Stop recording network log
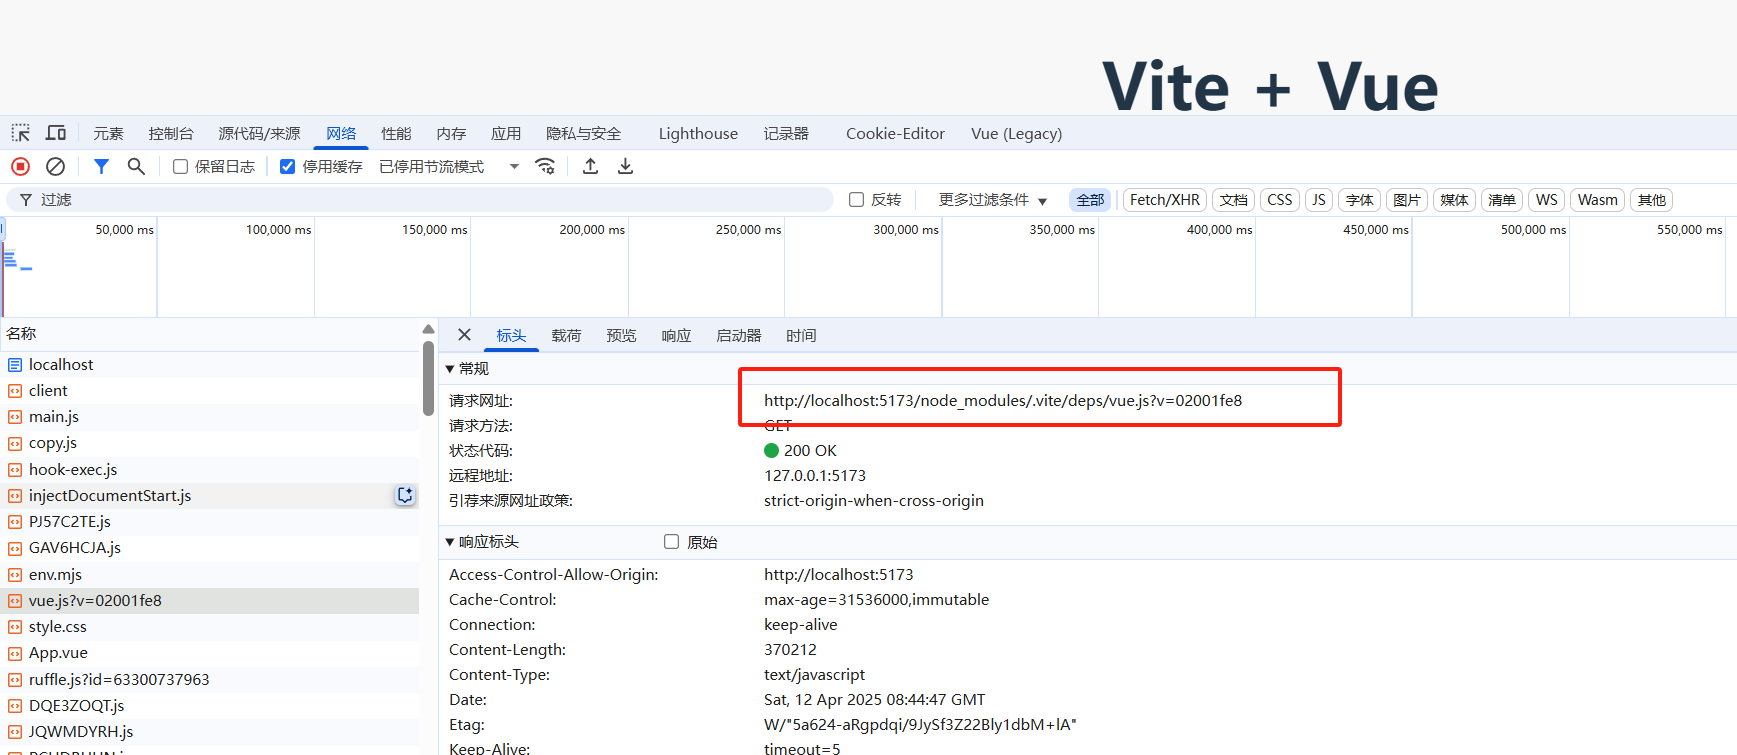The image size is (1737, 755). [20, 166]
